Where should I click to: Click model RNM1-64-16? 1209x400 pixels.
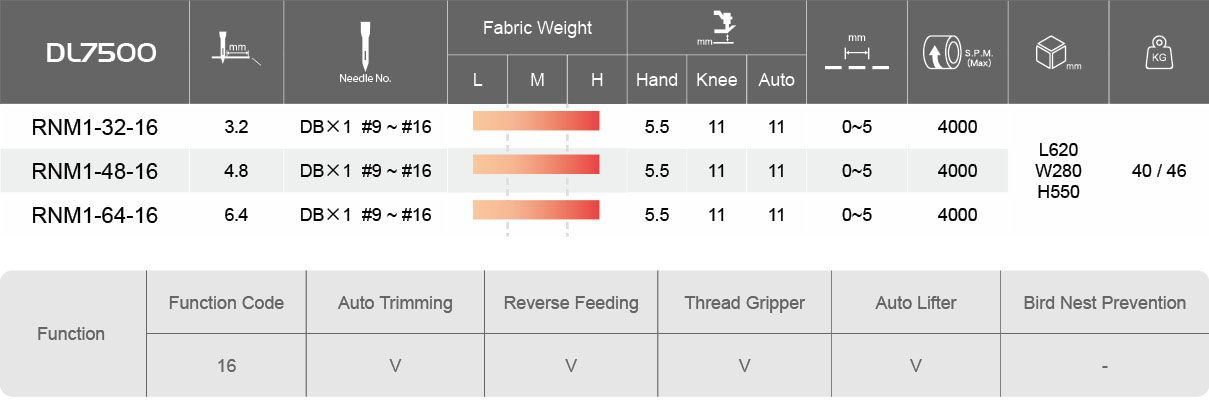[x=95, y=215]
